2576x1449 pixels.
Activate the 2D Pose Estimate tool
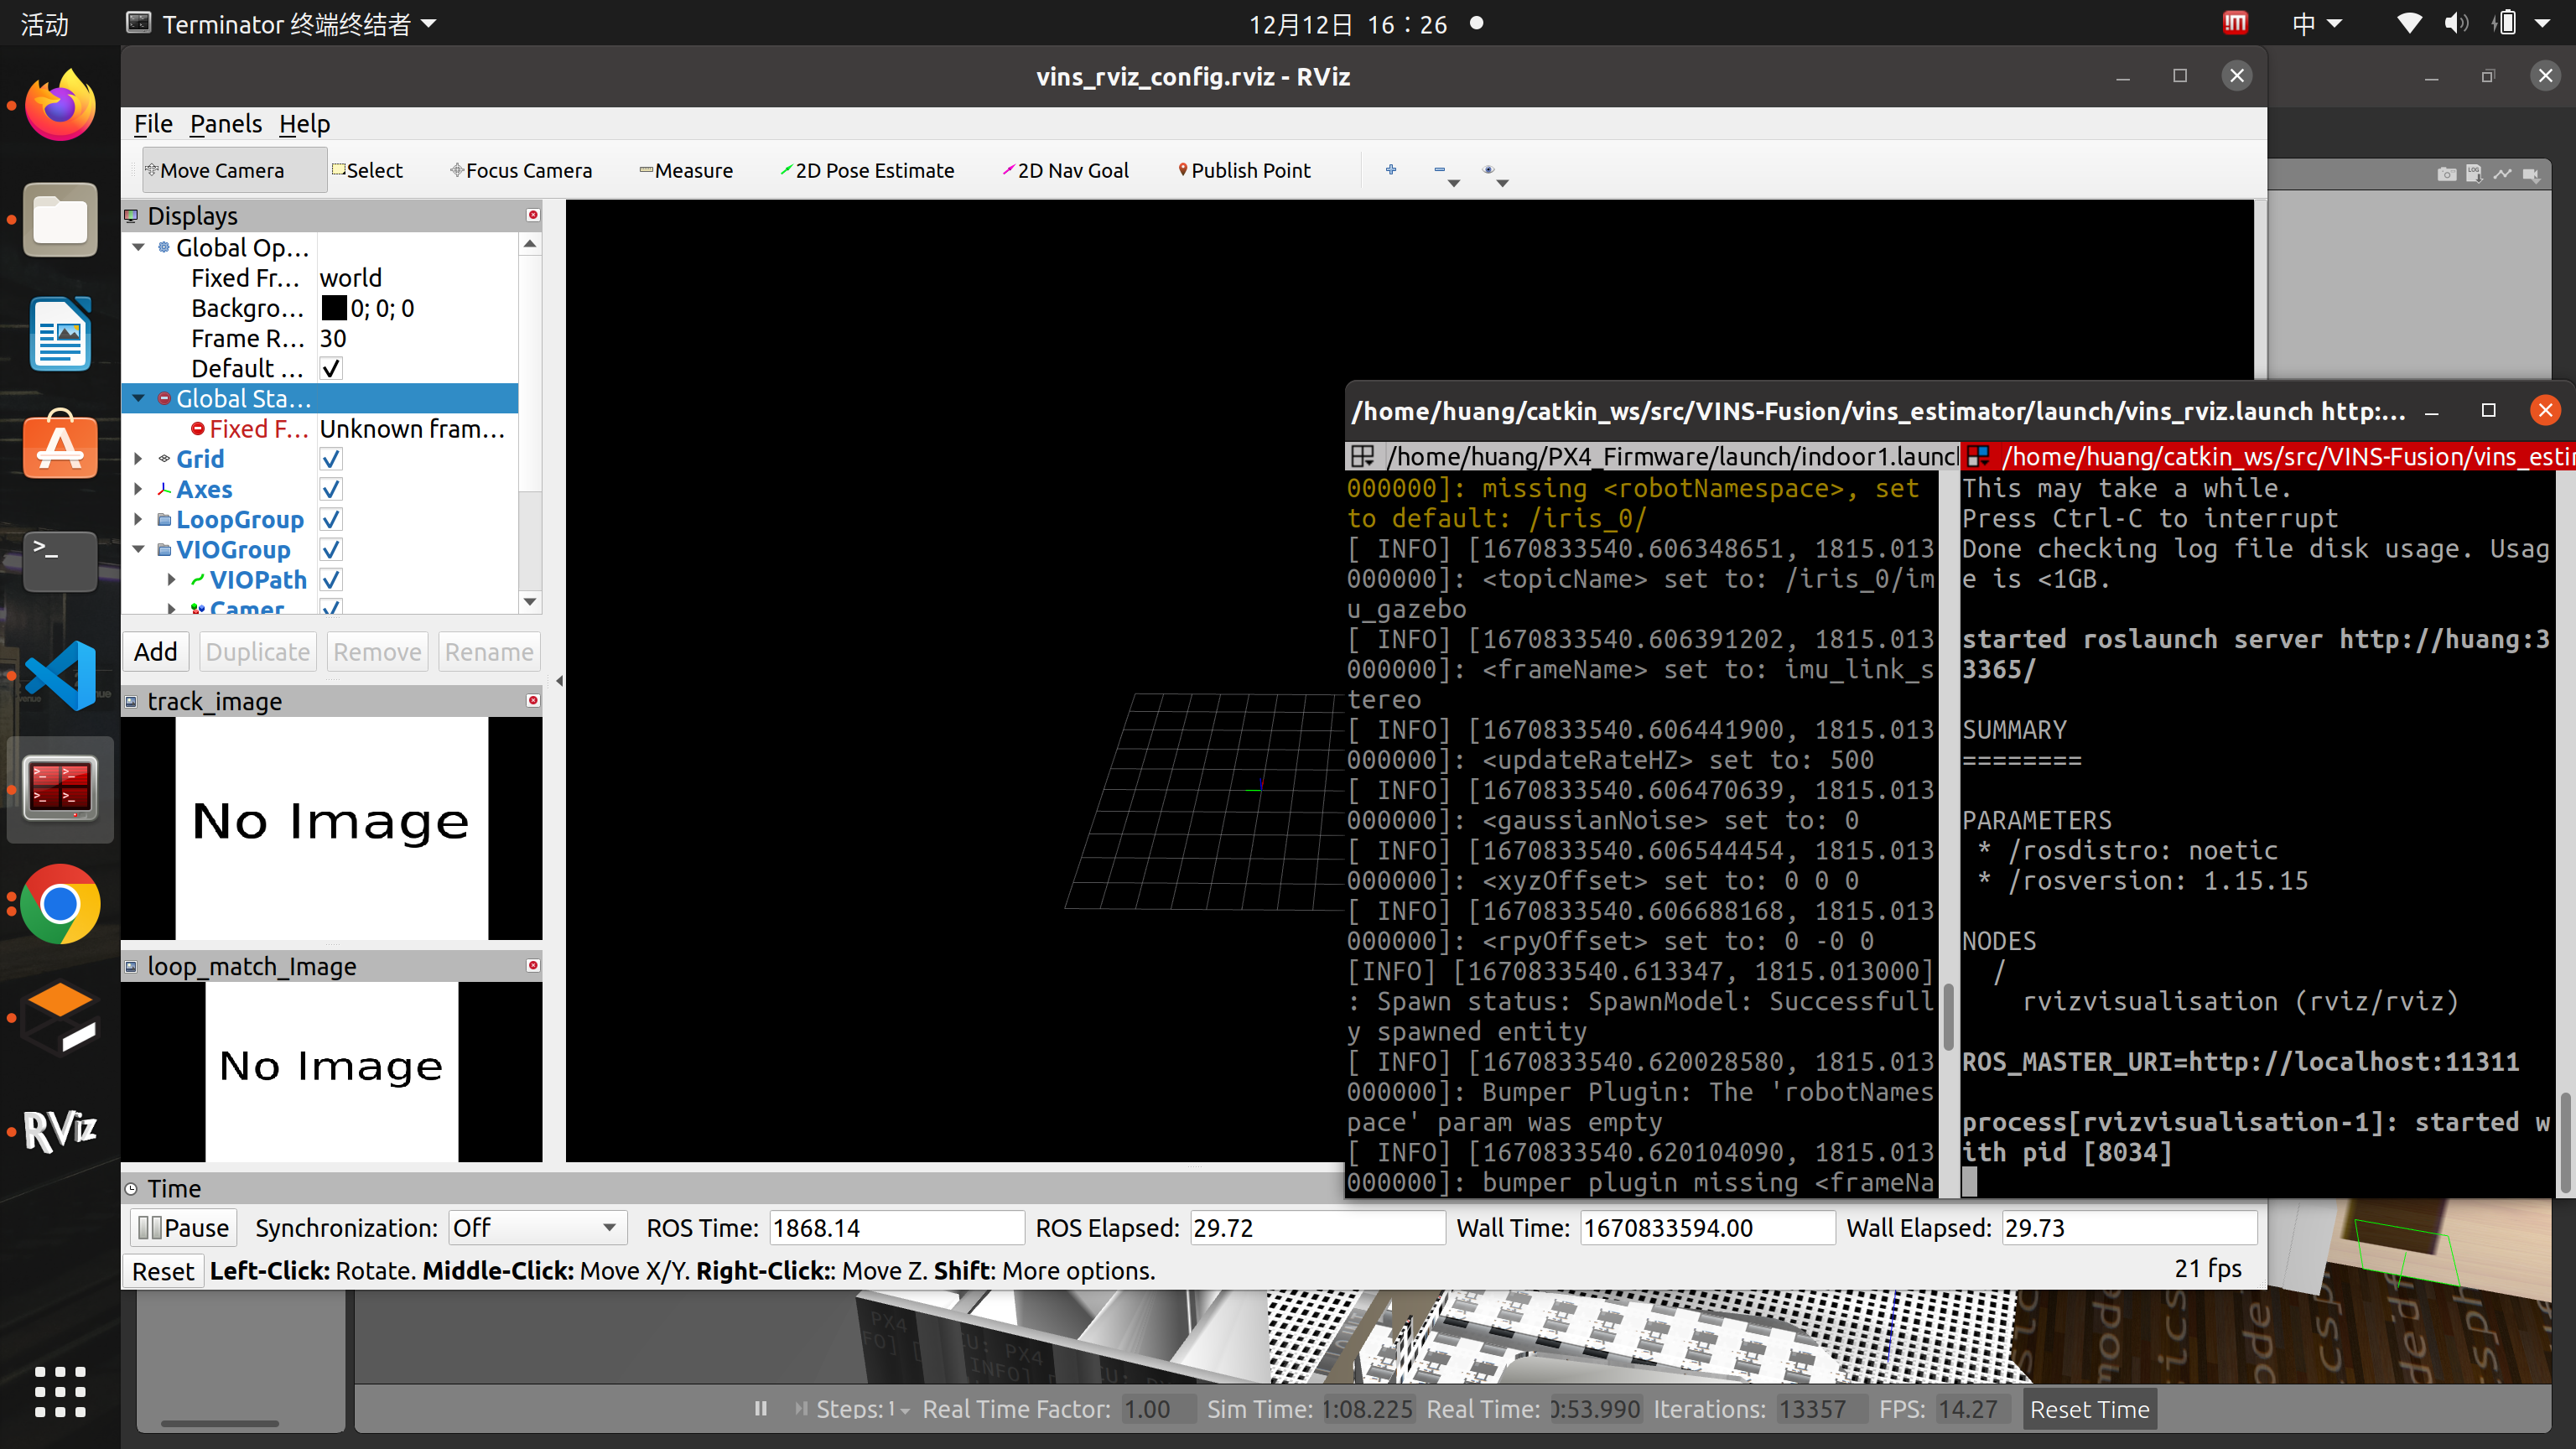868,170
